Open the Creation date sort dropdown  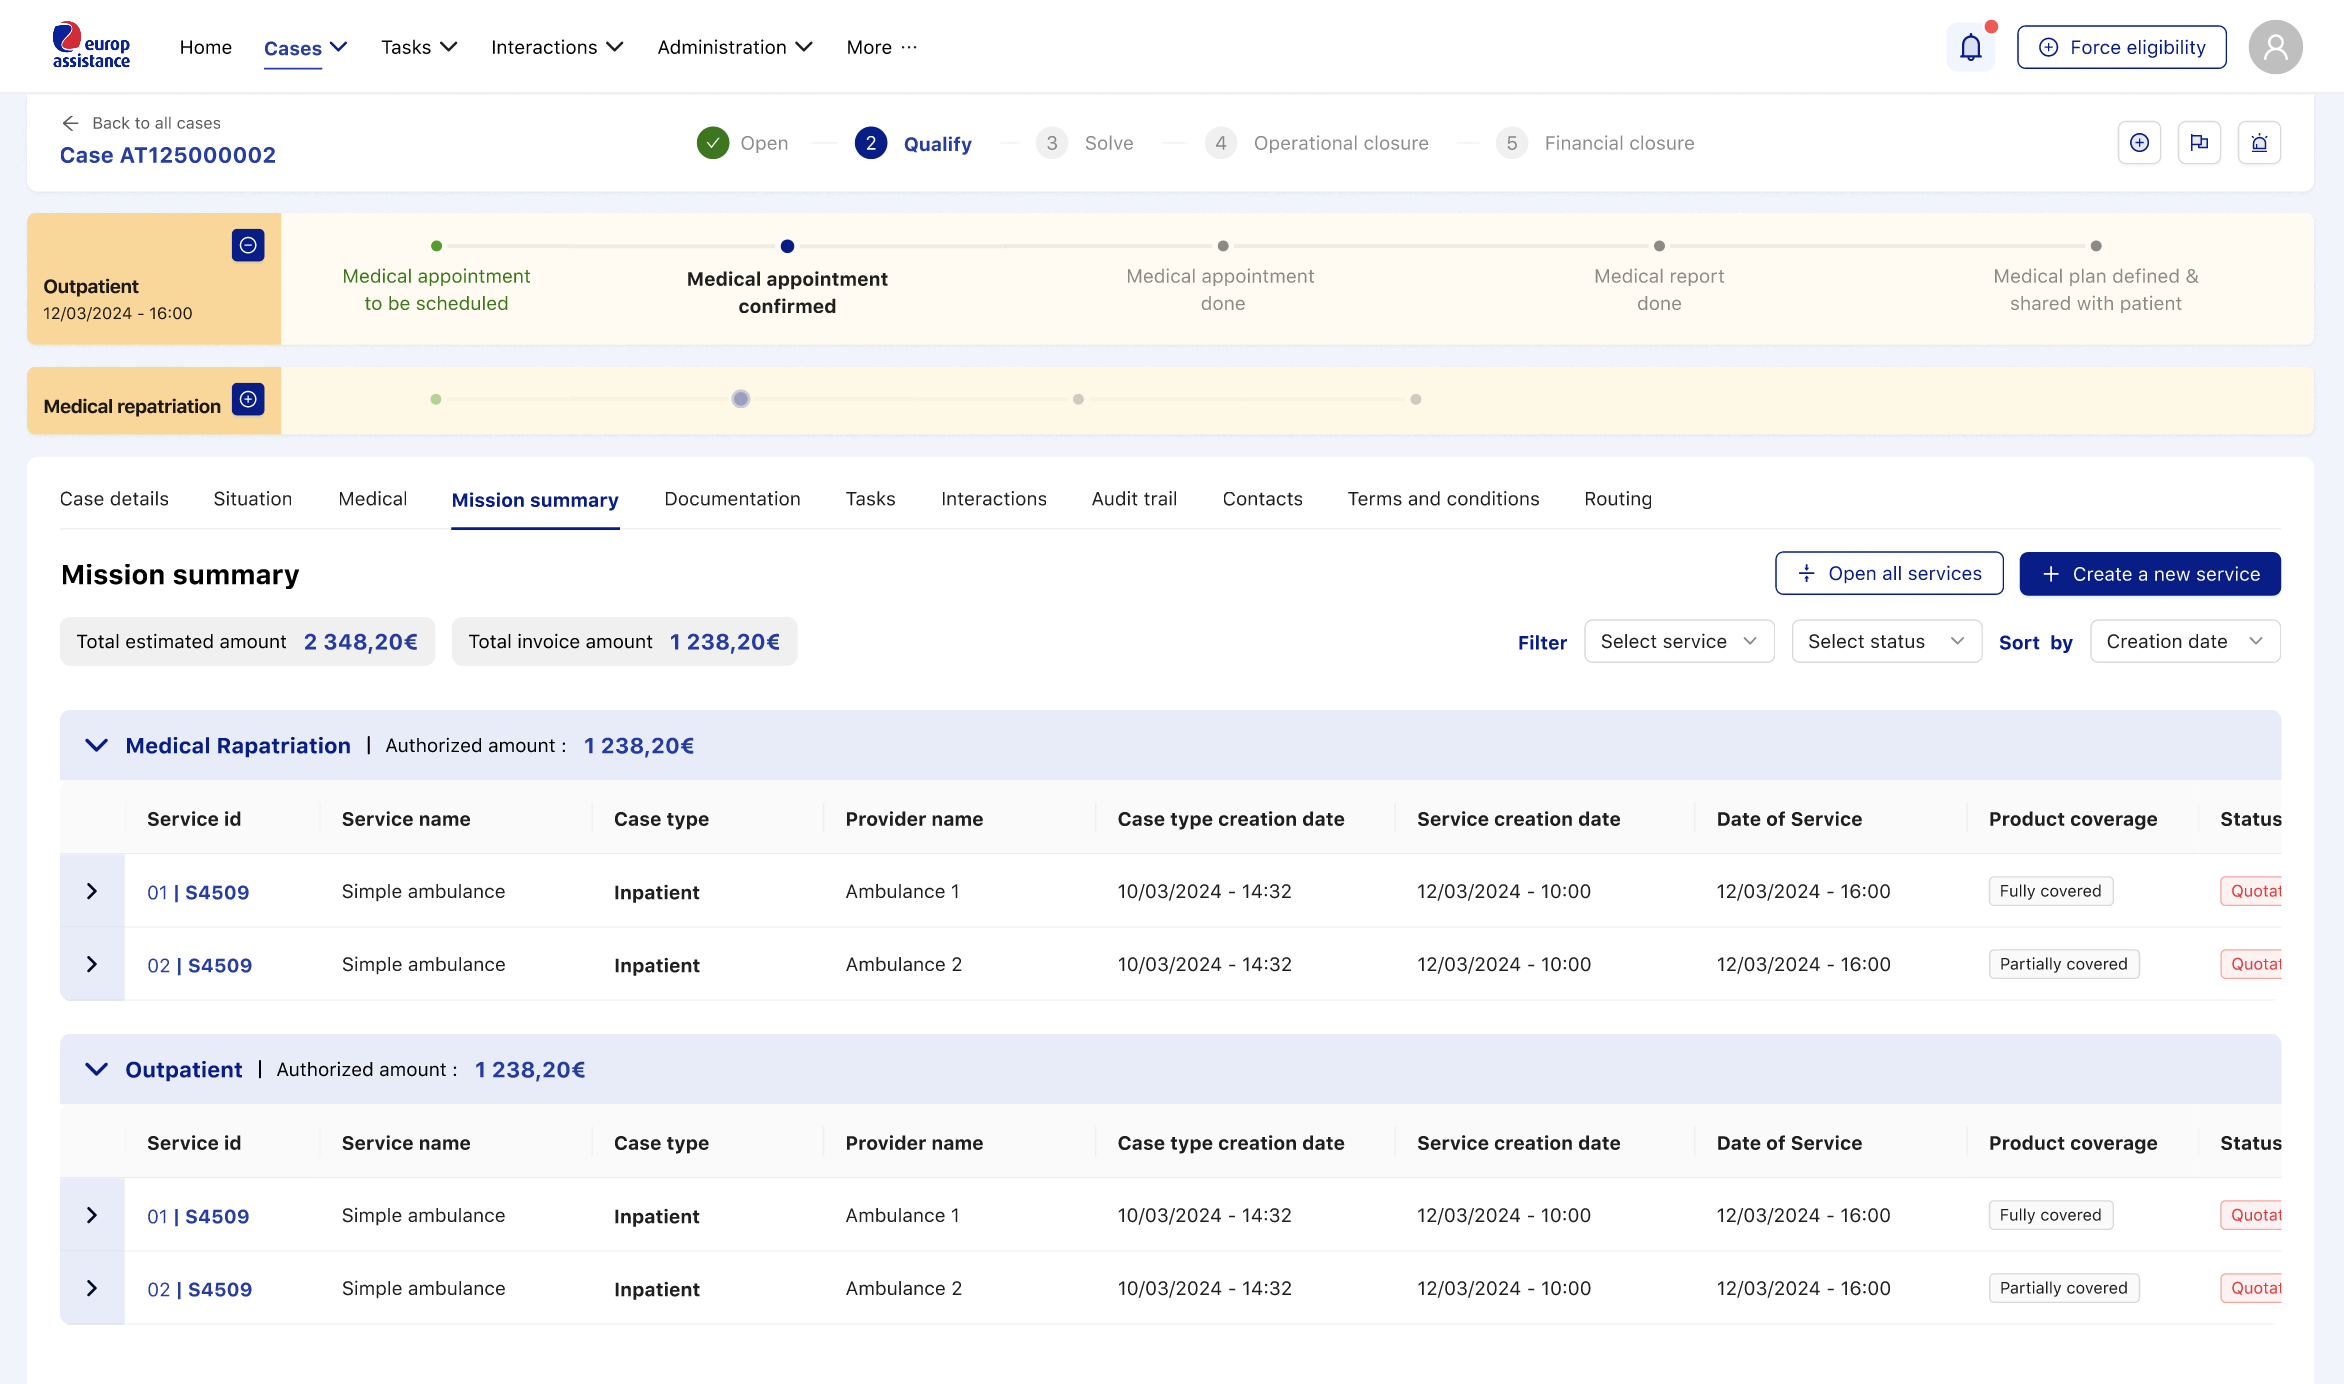point(2185,641)
